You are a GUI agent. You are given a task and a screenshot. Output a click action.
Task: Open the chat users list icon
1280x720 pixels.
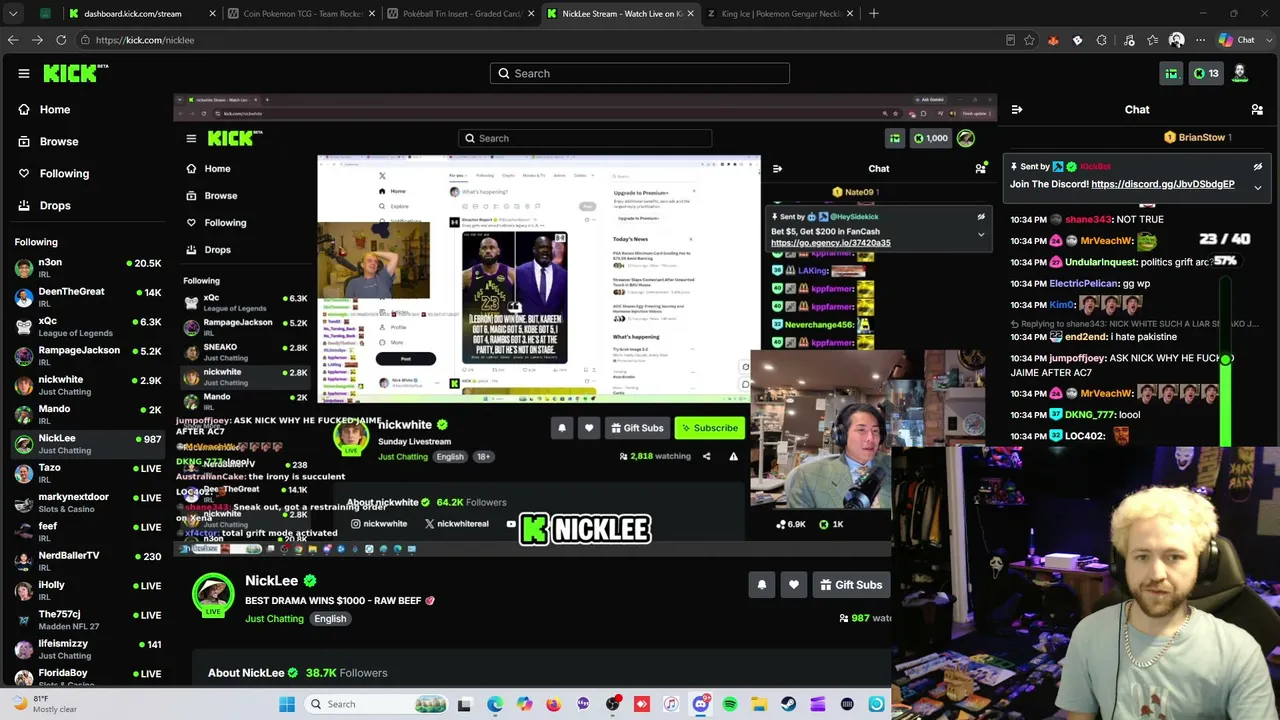1257,110
